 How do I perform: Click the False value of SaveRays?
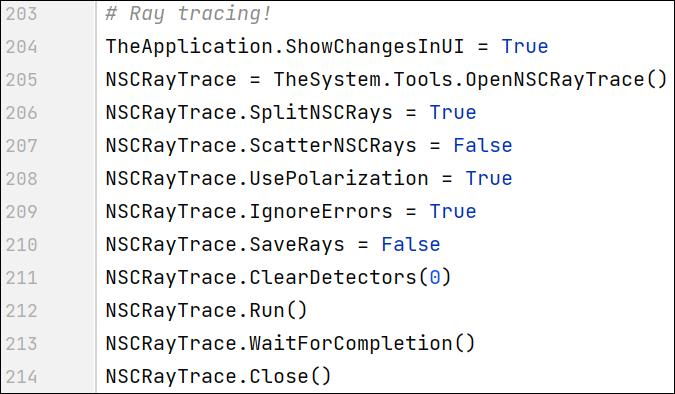411,245
